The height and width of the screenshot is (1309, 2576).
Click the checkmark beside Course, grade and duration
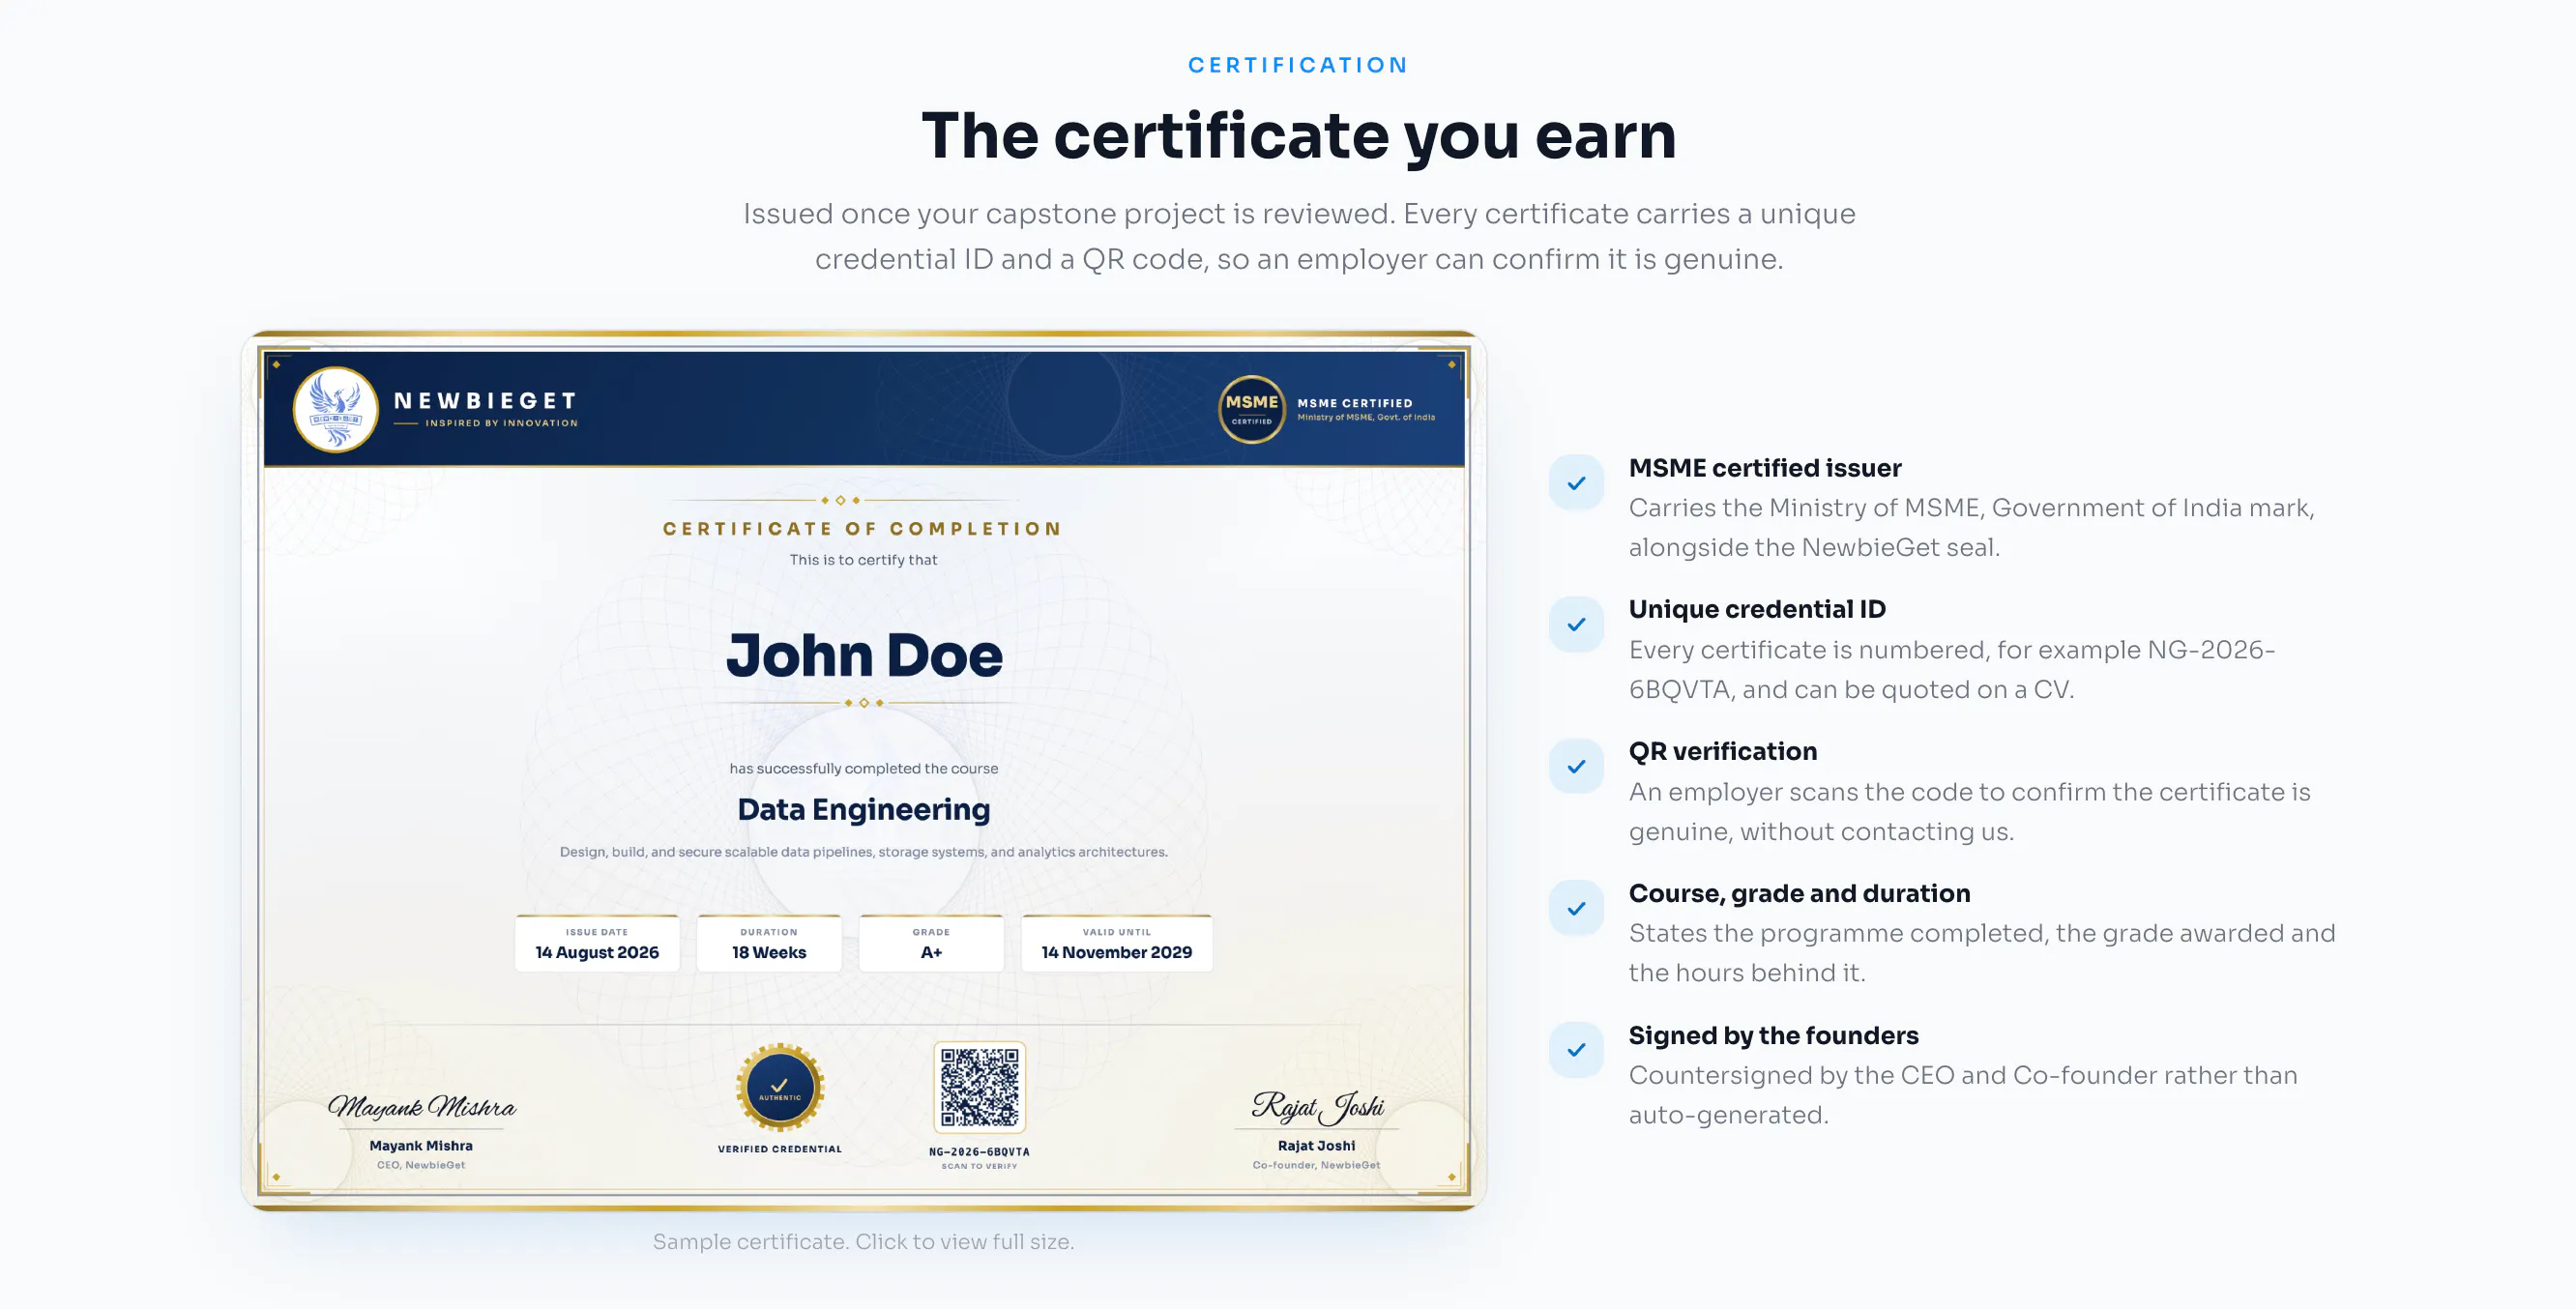1576,908
